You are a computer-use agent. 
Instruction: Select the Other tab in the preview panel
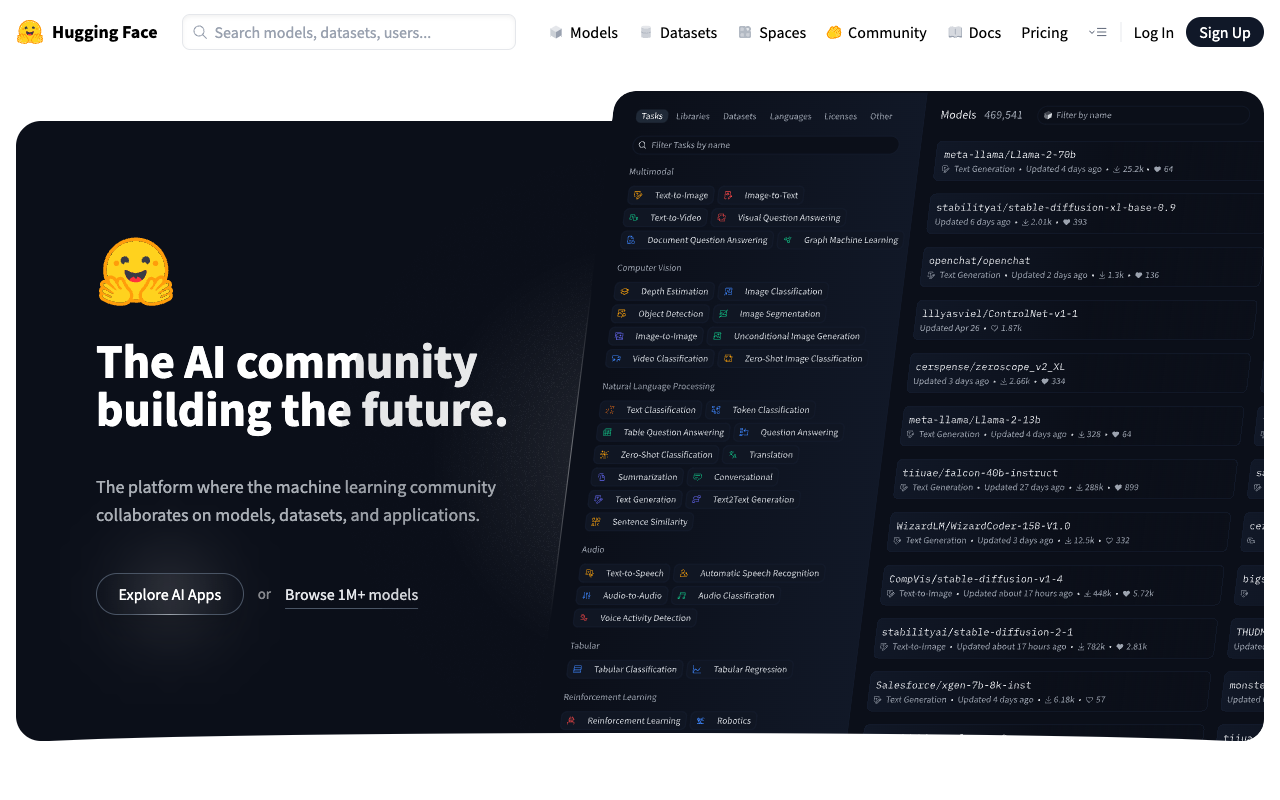pos(881,116)
